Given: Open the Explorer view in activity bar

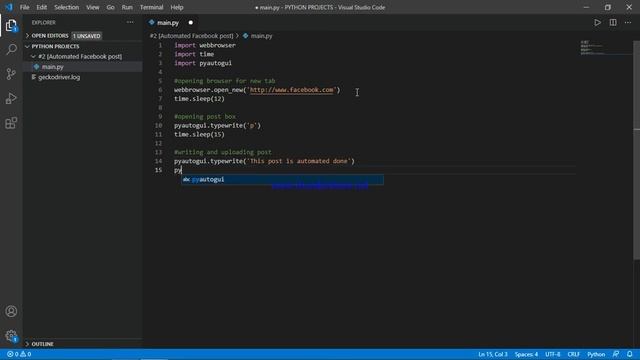Looking at the screenshot, I should [x=11, y=26].
